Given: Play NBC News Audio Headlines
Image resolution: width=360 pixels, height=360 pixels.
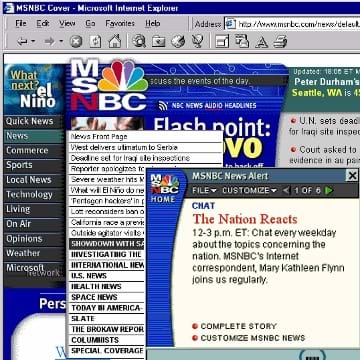Looking at the screenshot, I should (207, 106).
